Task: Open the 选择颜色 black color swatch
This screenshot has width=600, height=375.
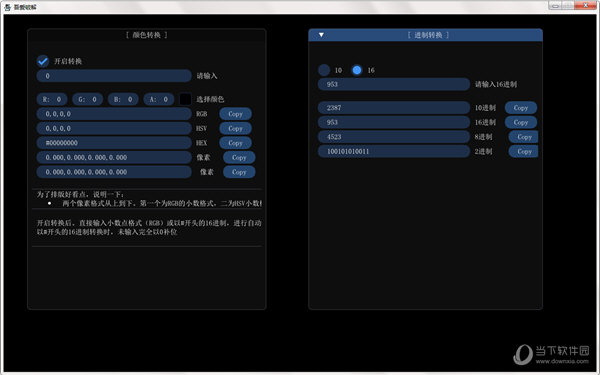Action: (185, 99)
